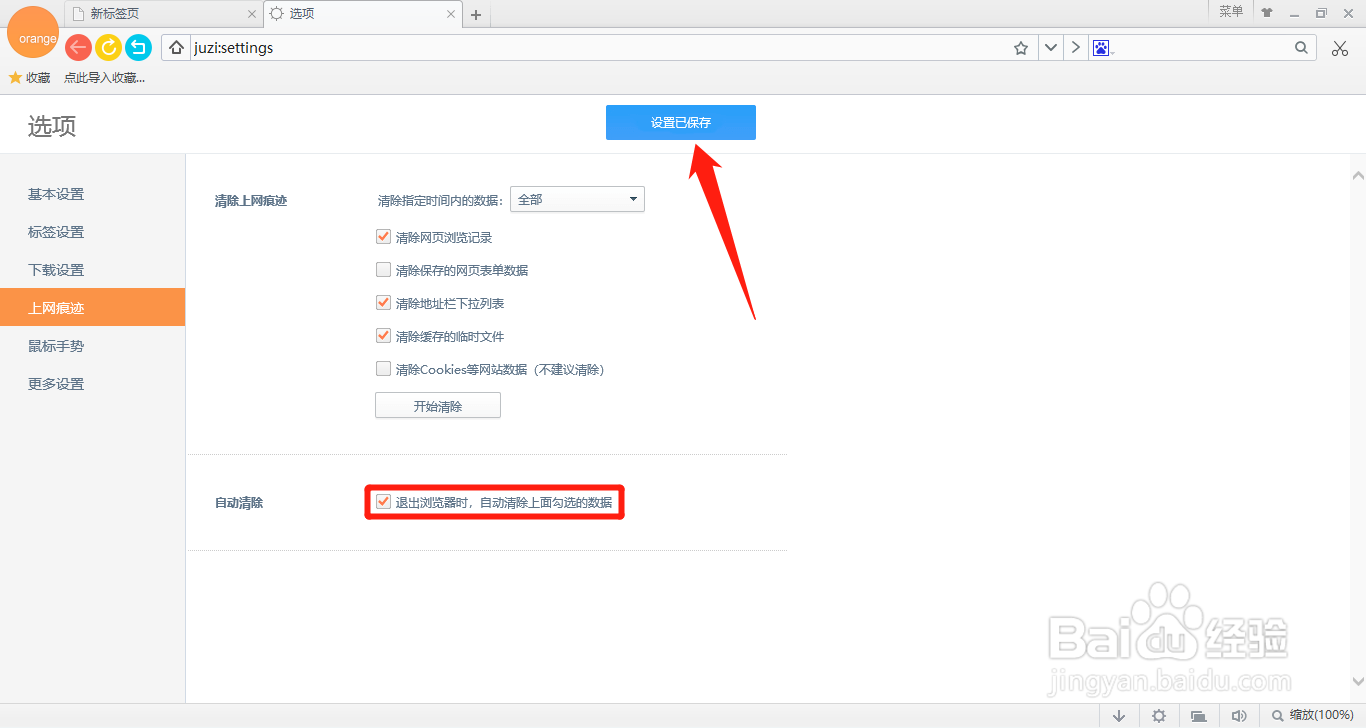Click the scrollbar down arrow
Viewport: 1366px width, 728px height.
click(1357, 682)
